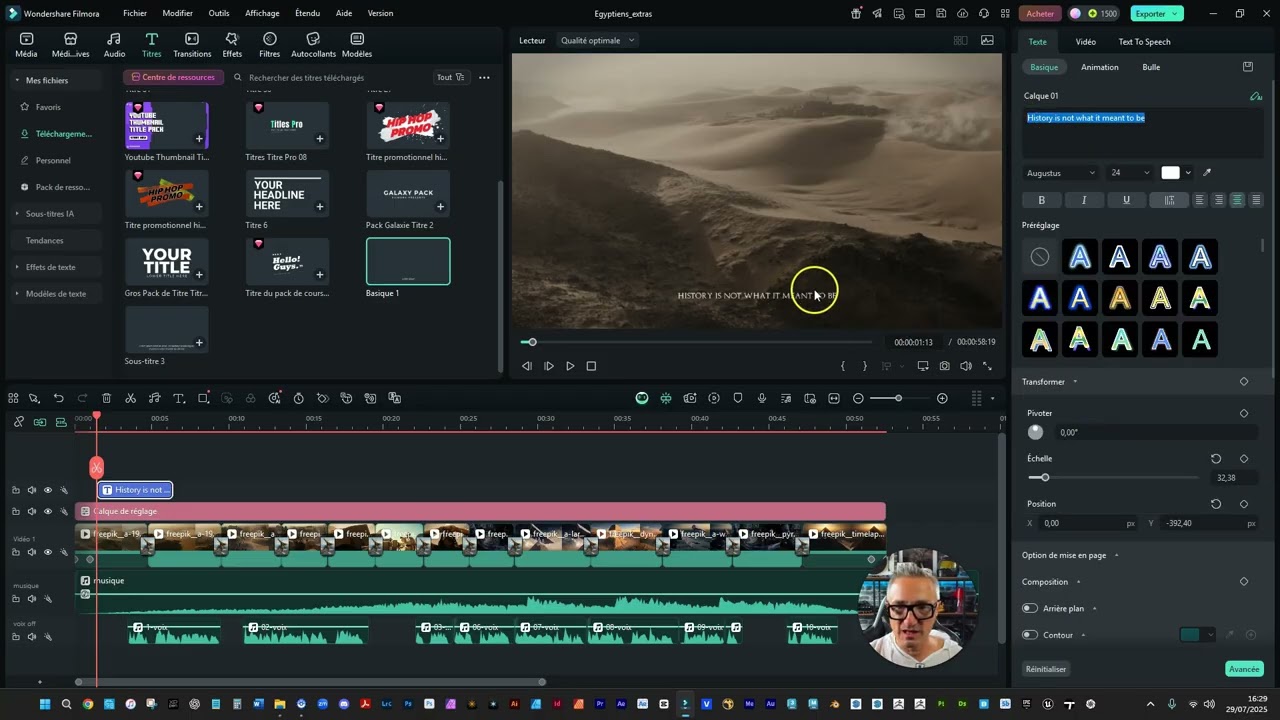Open the Fichier menu
This screenshot has height=720, width=1280.
pos(135,14)
